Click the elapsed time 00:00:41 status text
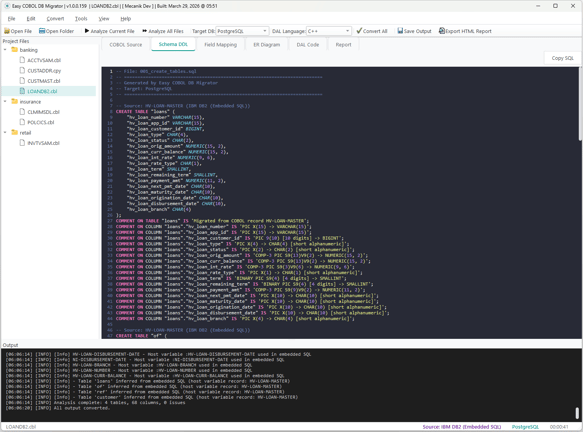 (559, 427)
